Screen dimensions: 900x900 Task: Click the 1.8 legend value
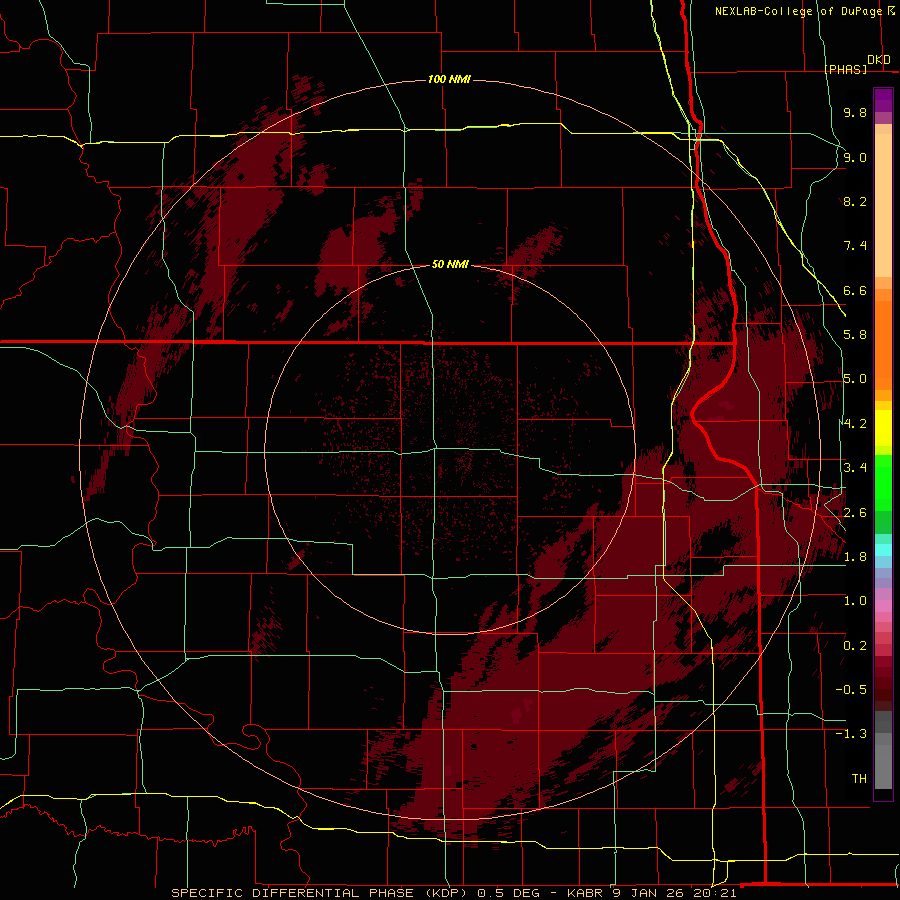[855, 557]
